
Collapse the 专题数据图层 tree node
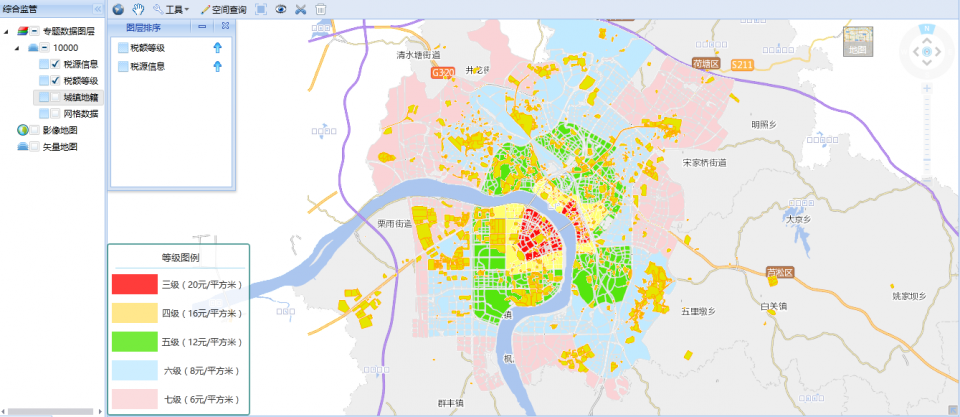[7, 31]
